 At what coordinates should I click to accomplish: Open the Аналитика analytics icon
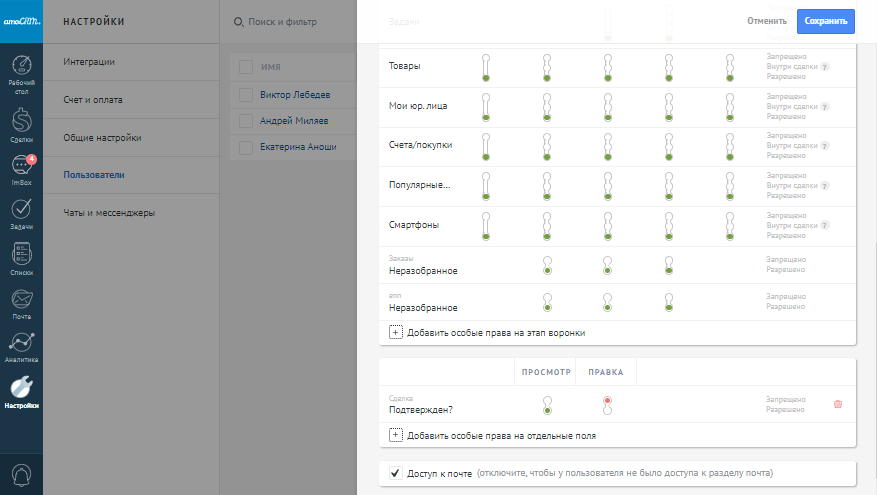(21, 346)
